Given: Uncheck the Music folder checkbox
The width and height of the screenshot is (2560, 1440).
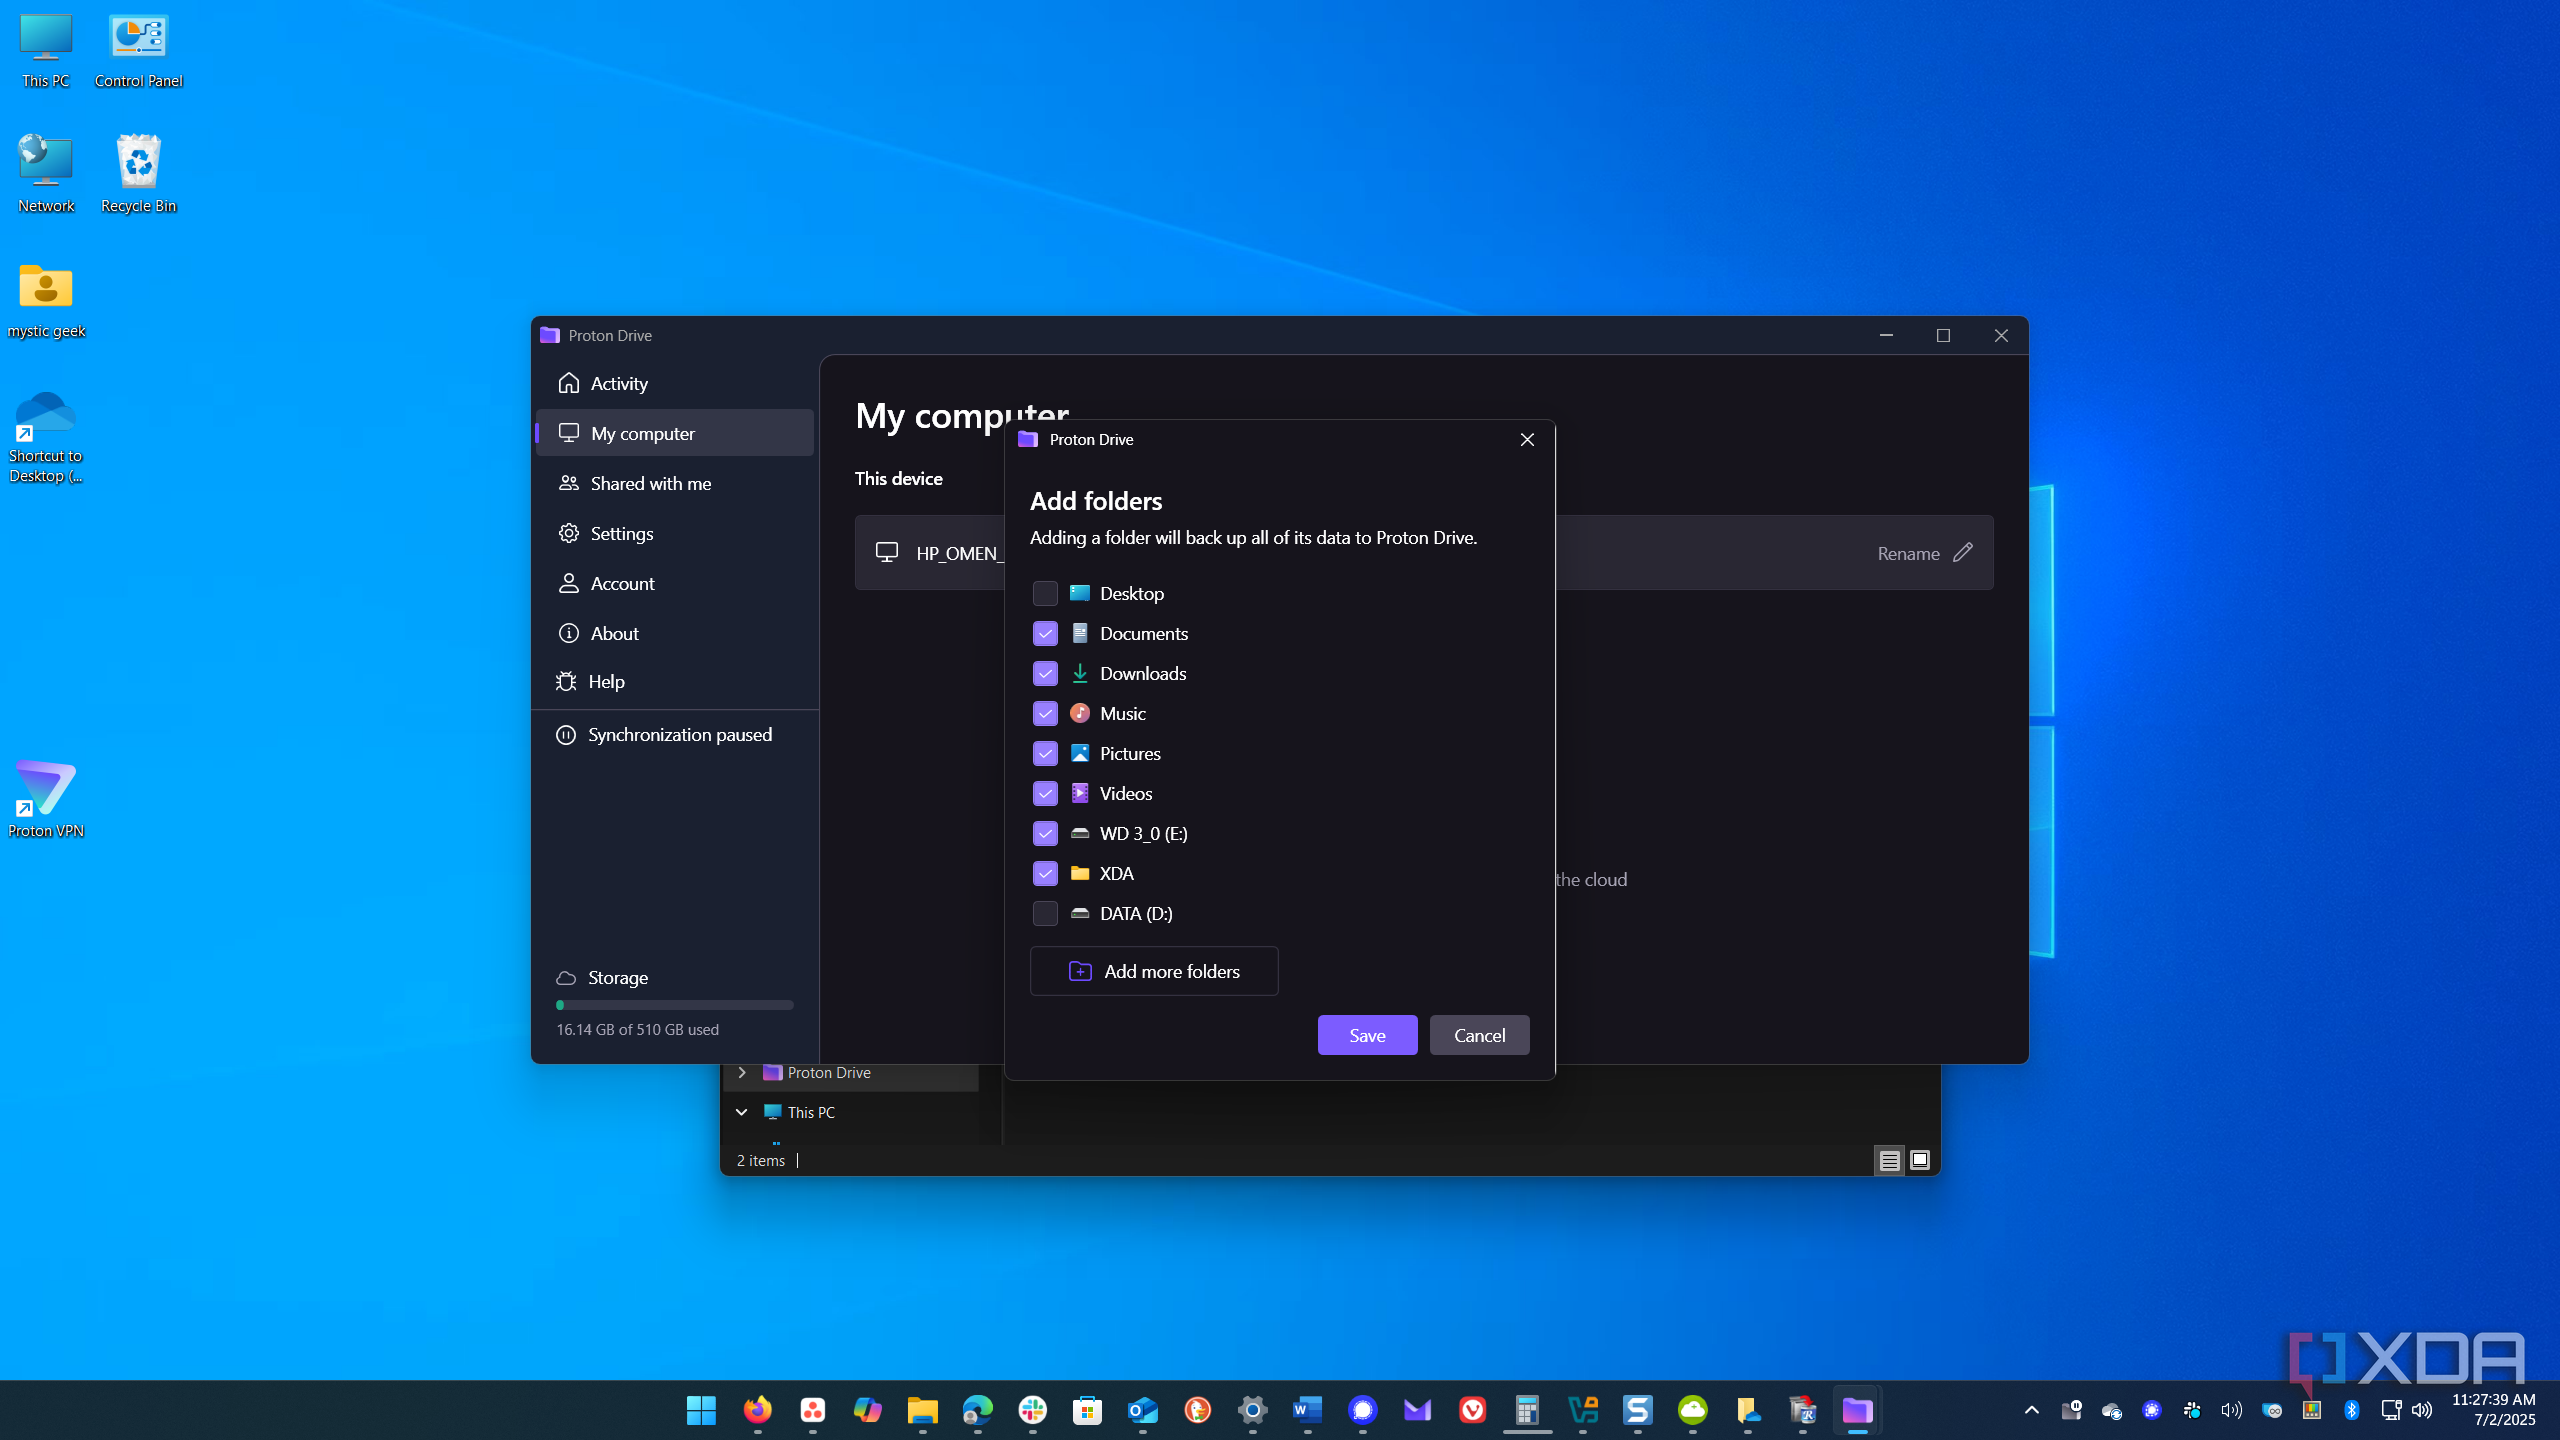Looking at the screenshot, I should point(1045,713).
